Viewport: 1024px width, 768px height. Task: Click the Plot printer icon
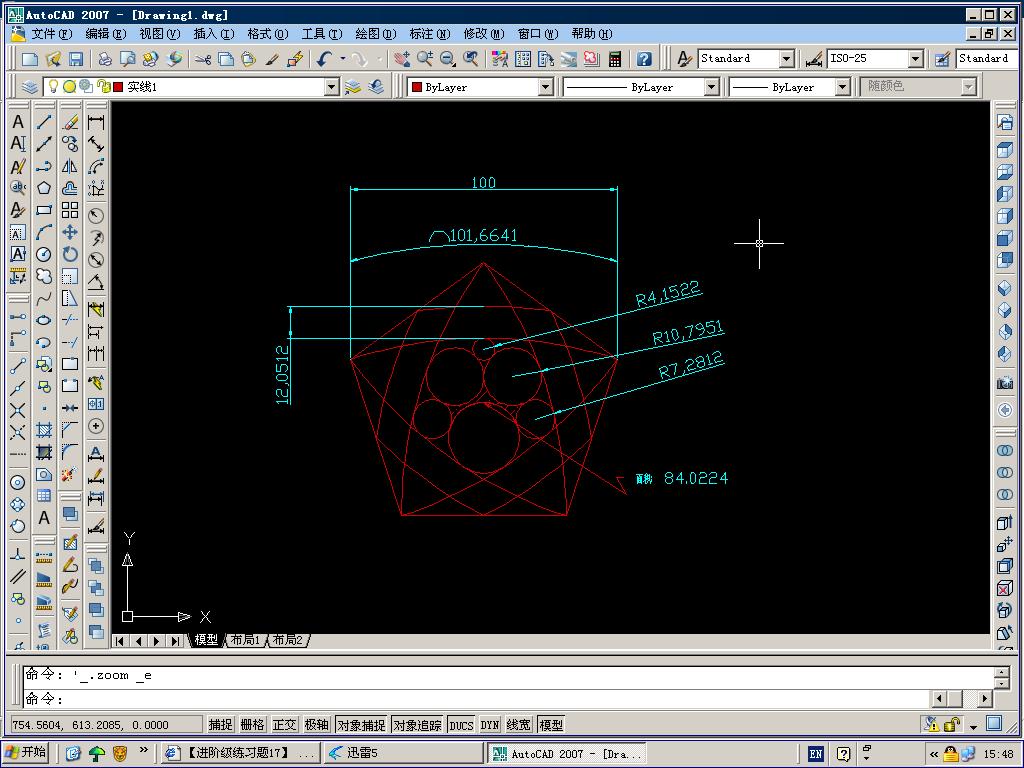[104, 59]
